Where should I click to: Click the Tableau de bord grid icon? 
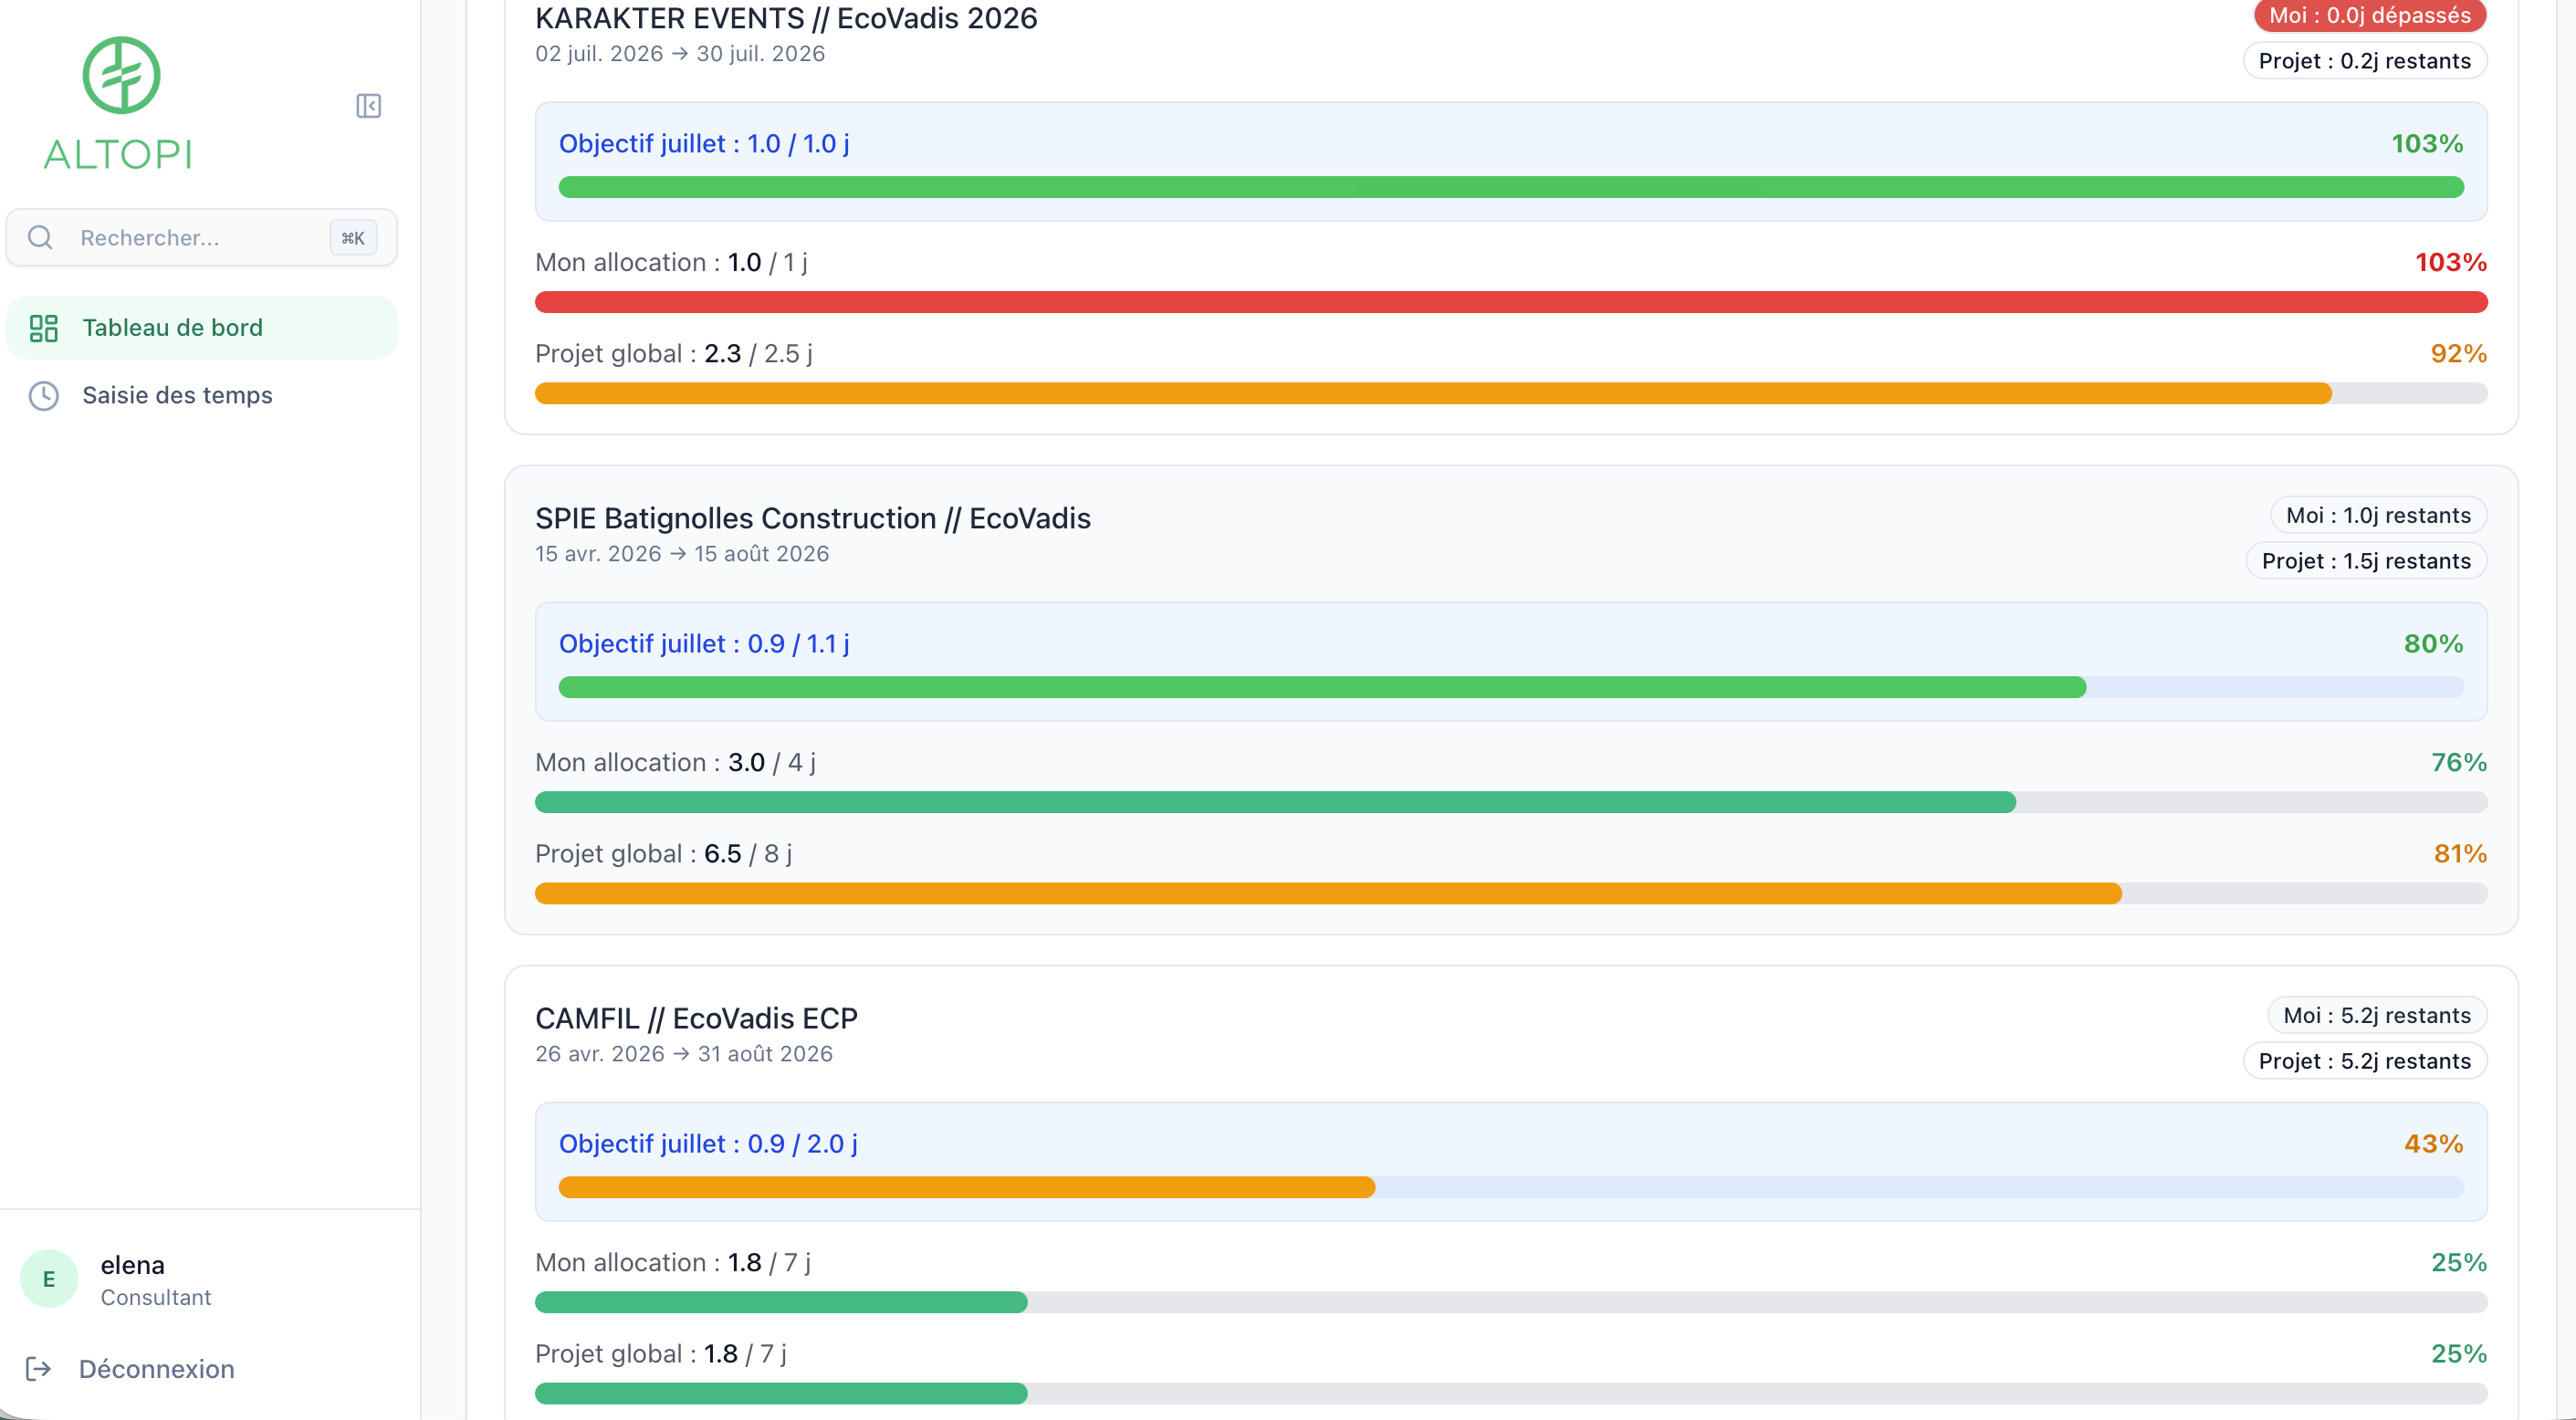(44, 328)
